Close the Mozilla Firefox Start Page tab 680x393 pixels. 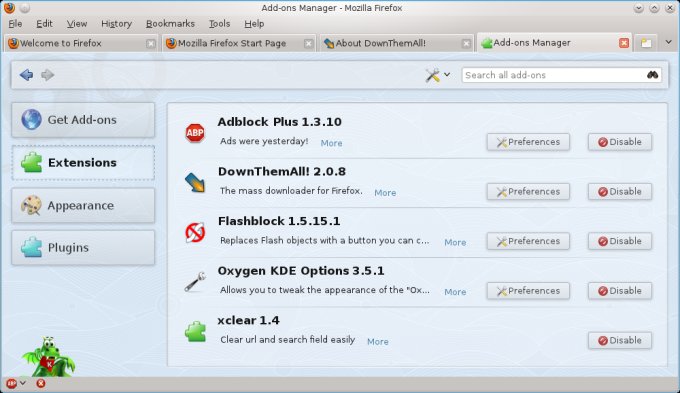pyautogui.click(x=308, y=43)
